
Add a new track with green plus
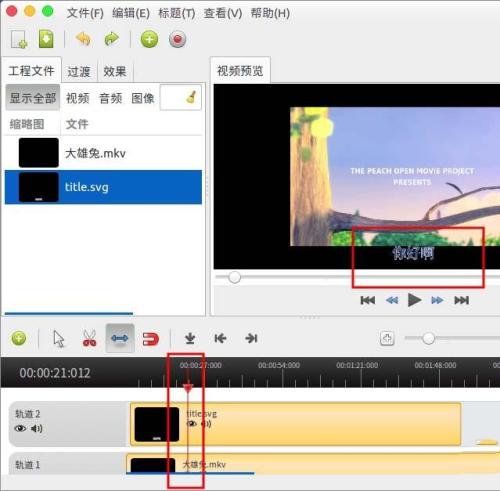pos(19,338)
